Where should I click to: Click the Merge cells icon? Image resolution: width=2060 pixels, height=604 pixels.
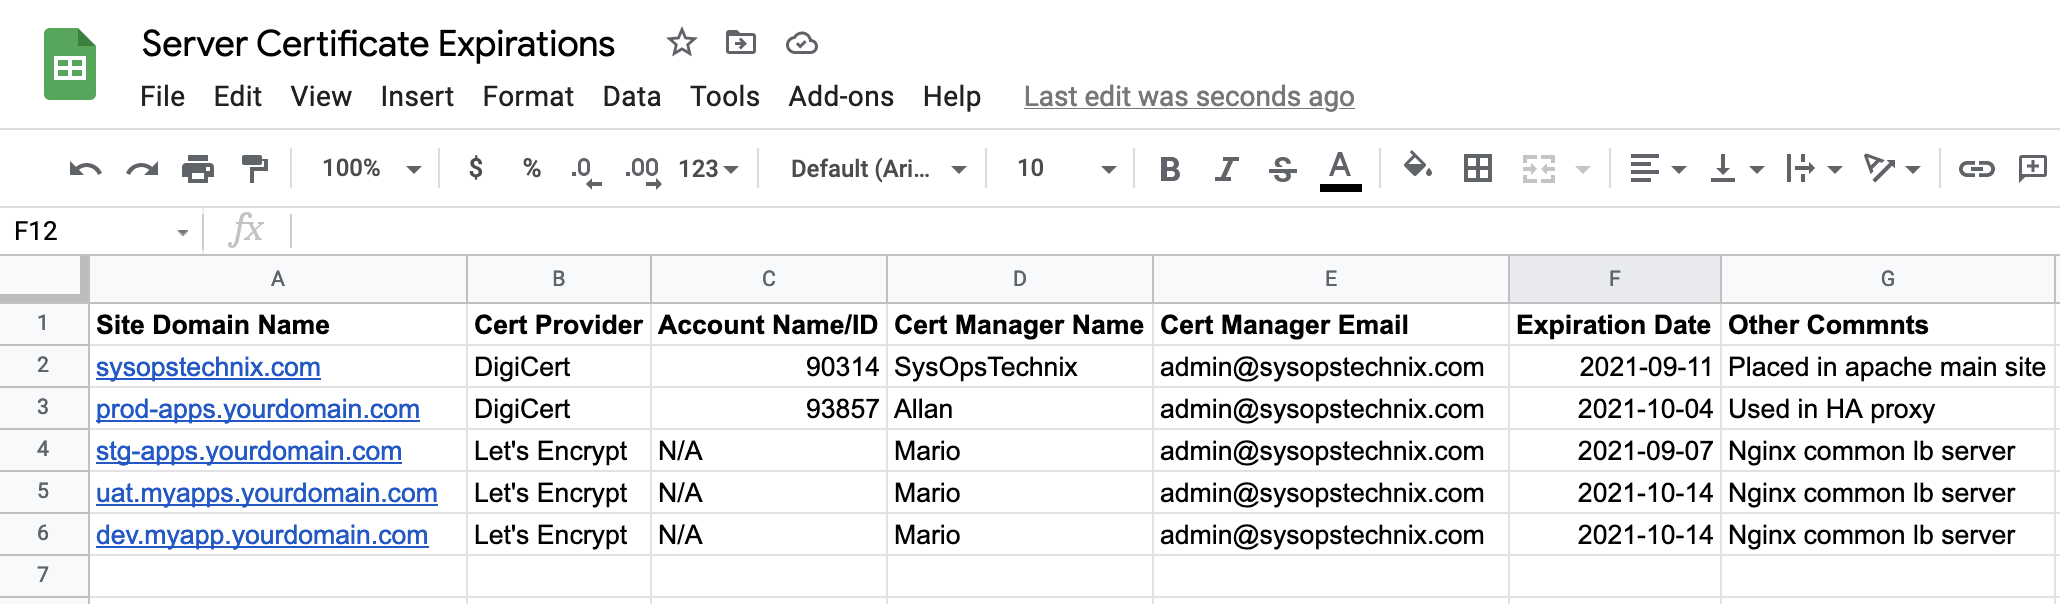click(1539, 168)
